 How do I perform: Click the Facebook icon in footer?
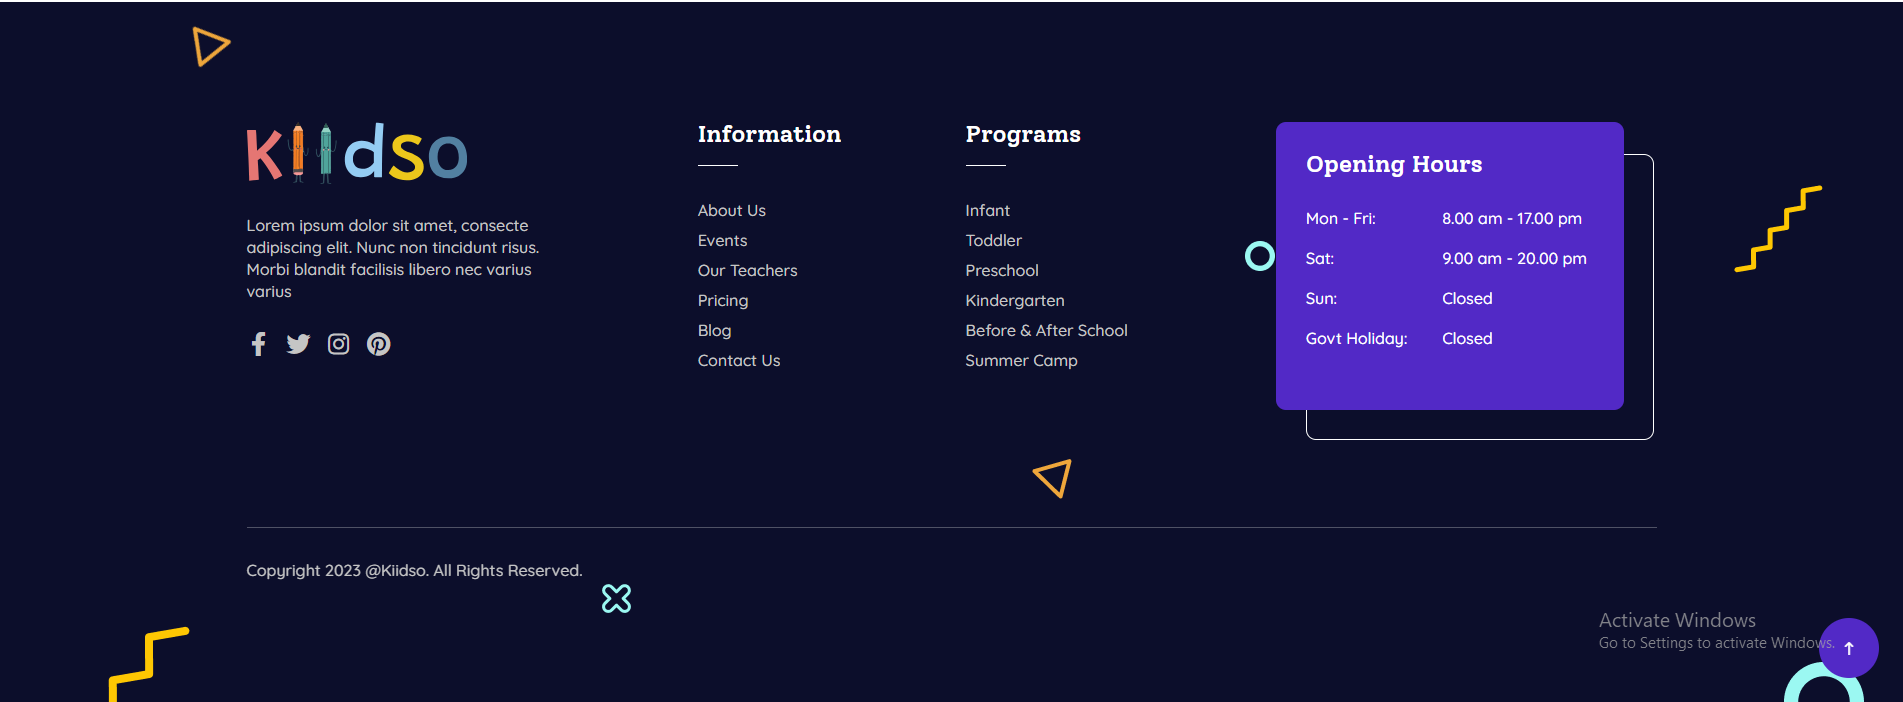(258, 344)
